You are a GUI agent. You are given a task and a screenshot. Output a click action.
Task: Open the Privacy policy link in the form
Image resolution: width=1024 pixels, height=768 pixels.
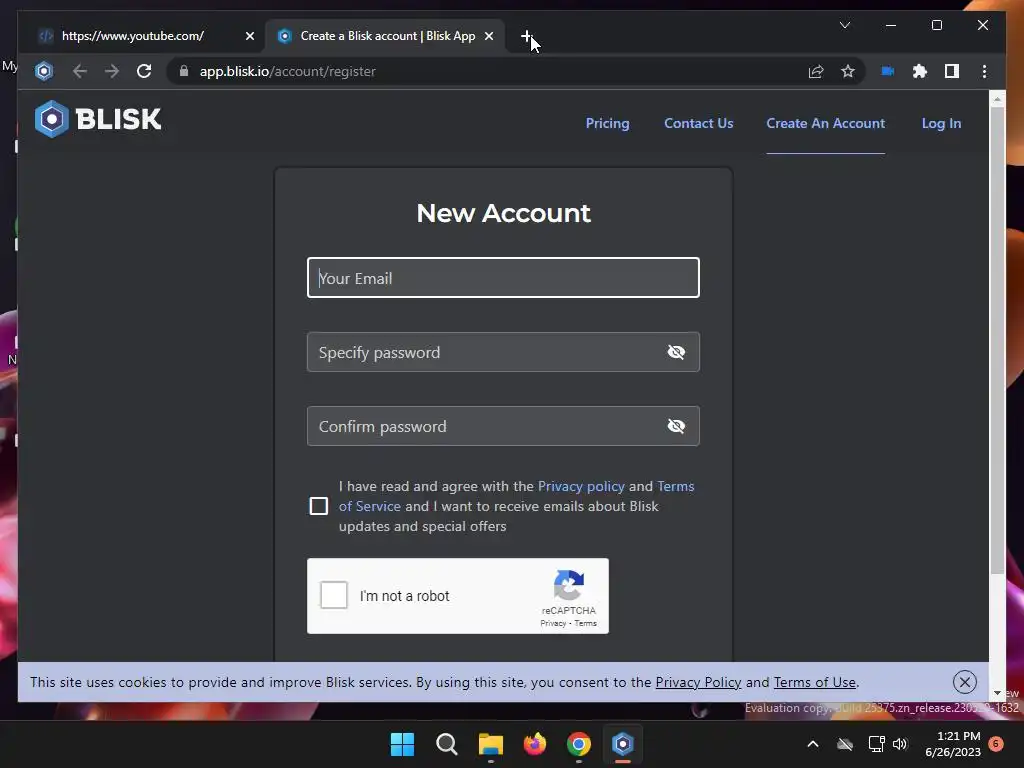[581, 487]
